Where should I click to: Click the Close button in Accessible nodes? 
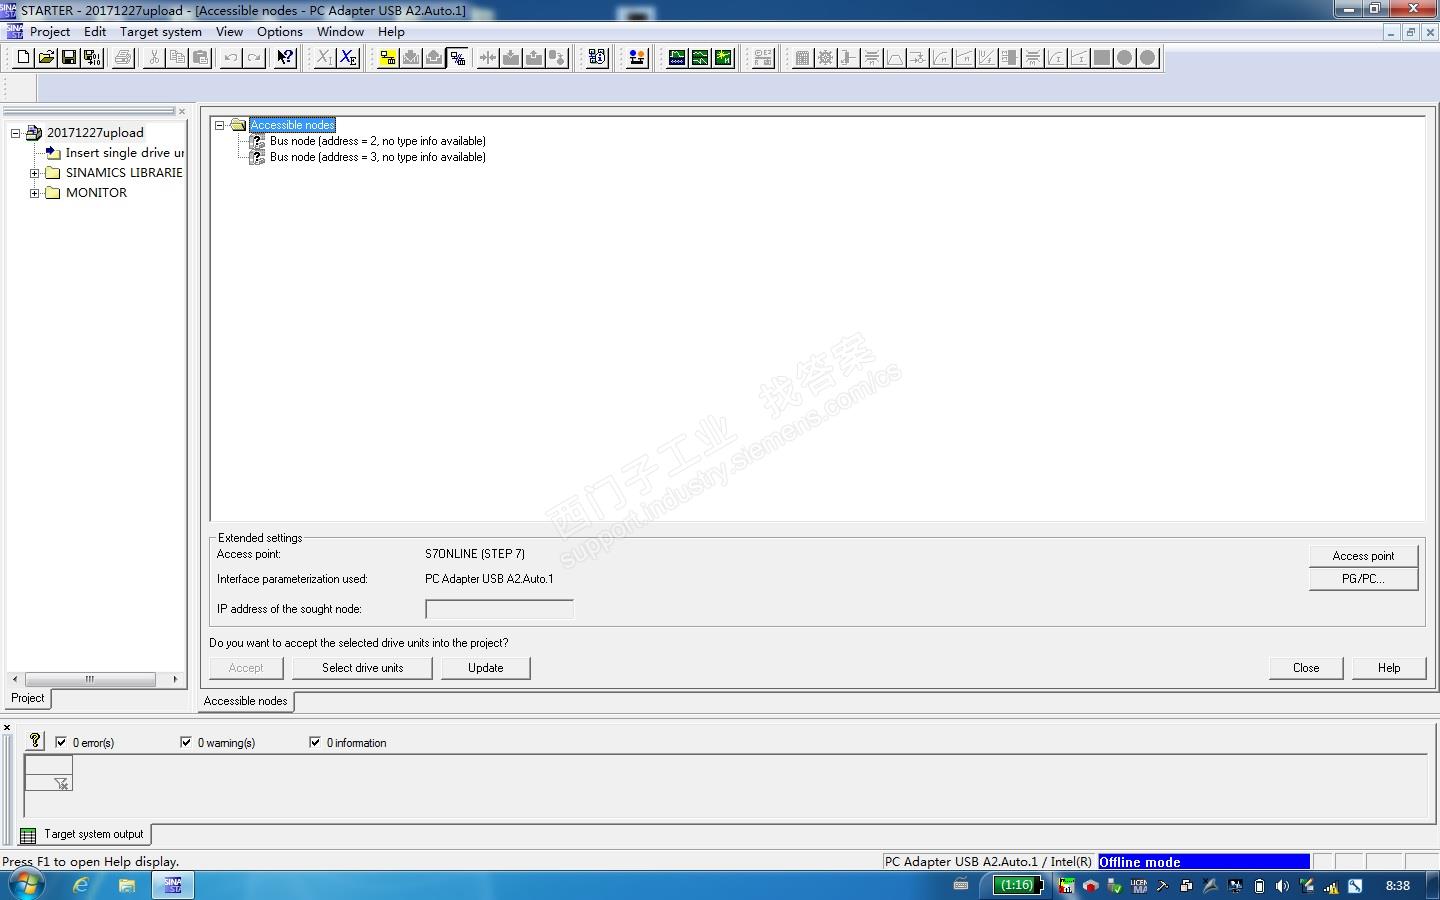[x=1306, y=668]
